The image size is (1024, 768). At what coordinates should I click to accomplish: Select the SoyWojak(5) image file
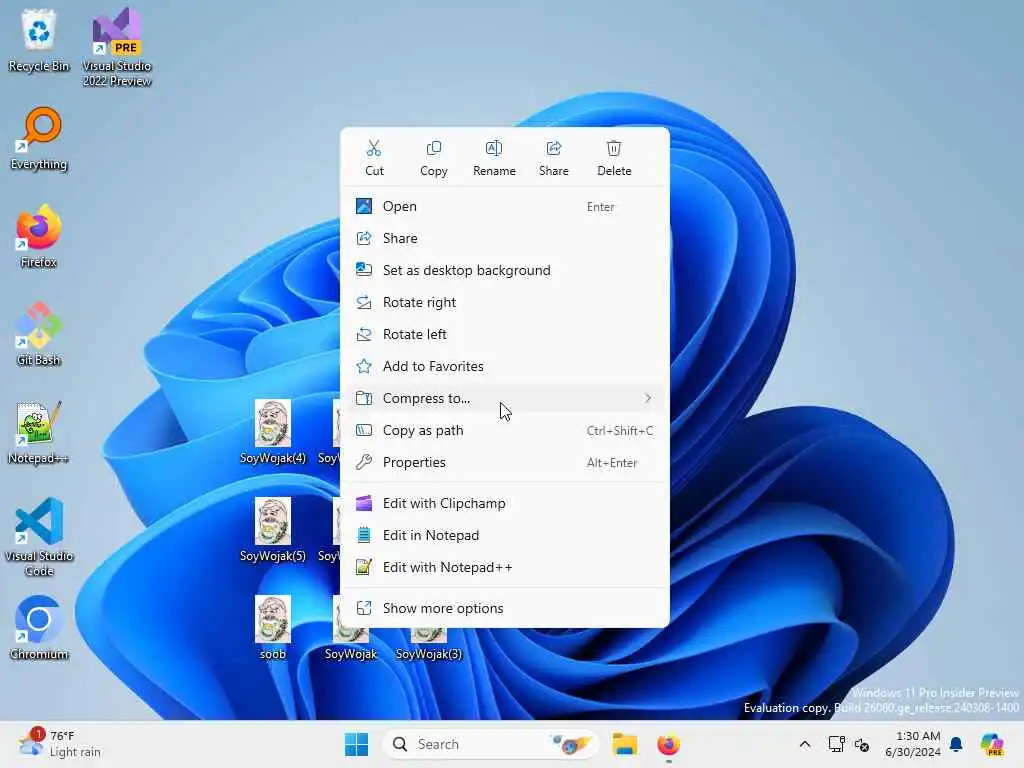[272, 530]
